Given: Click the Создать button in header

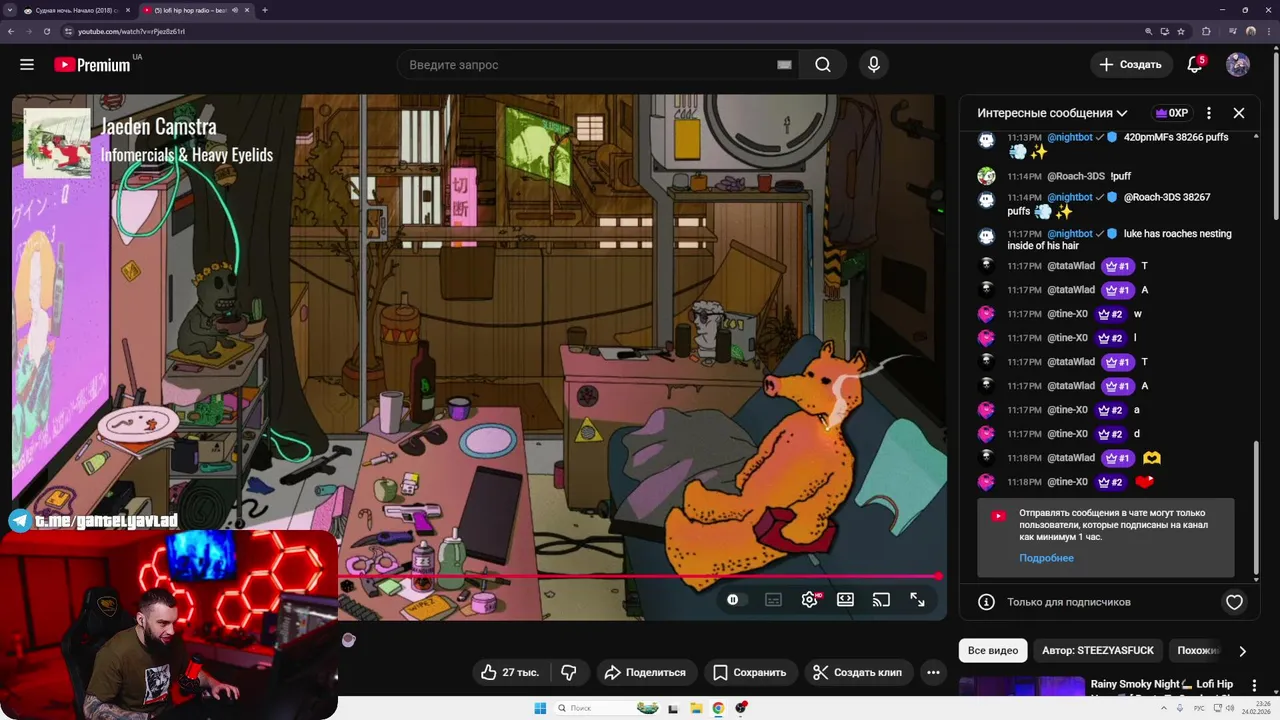Looking at the screenshot, I should [1131, 65].
